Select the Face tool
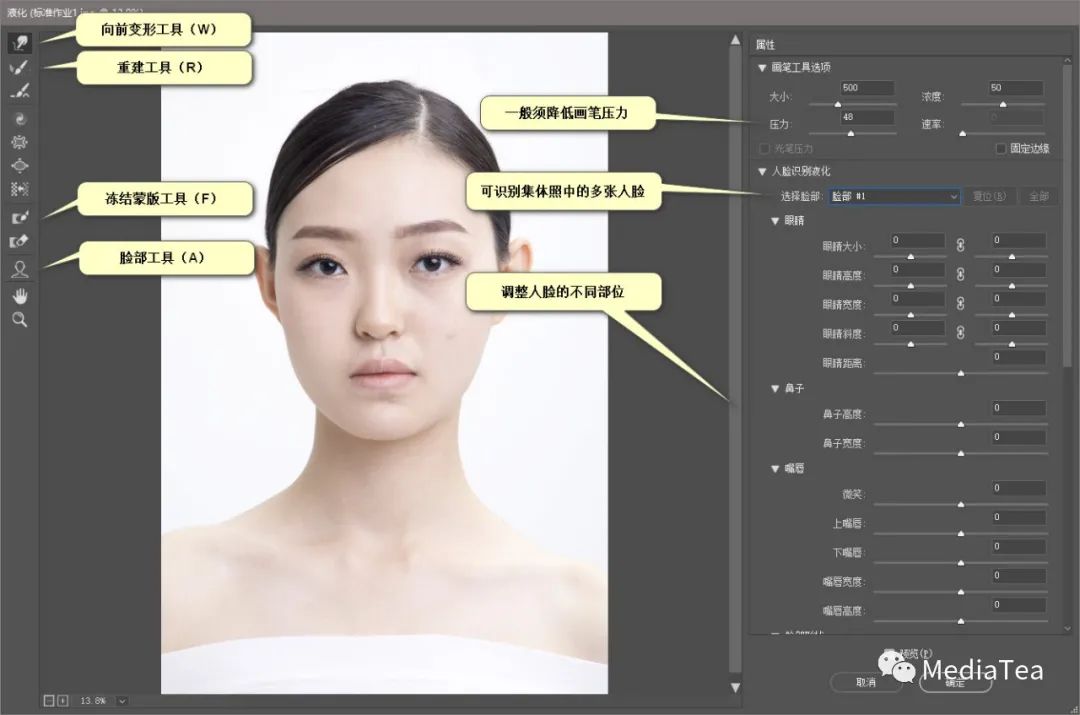The height and width of the screenshot is (715, 1080). point(20,269)
